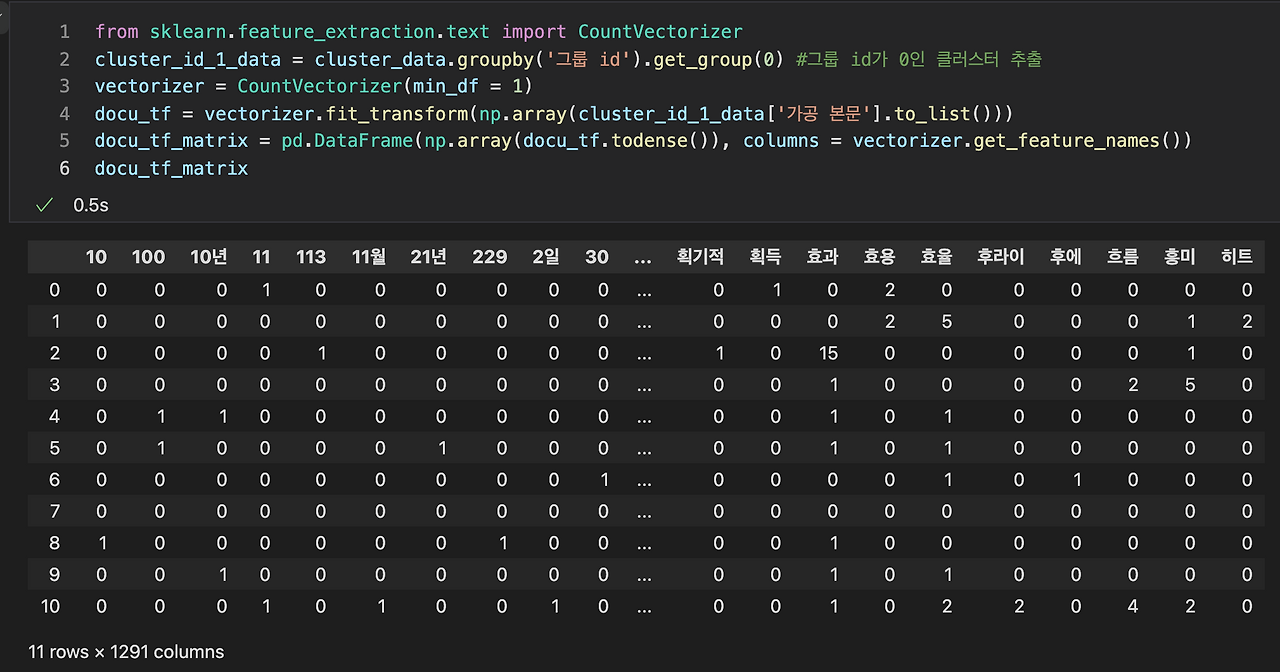Select code line number 3 in gutter
Image resolution: width=1280 pixels, height=672 pixels.
65,86
